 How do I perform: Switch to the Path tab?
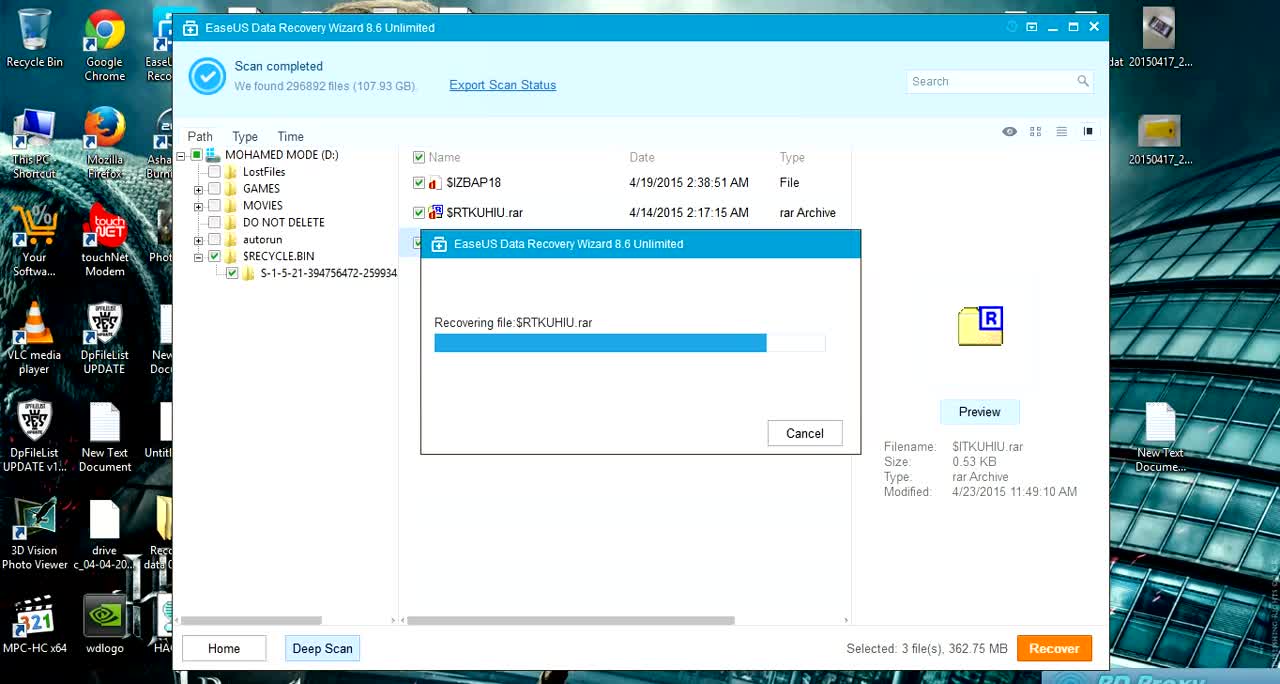coord(200,136)
